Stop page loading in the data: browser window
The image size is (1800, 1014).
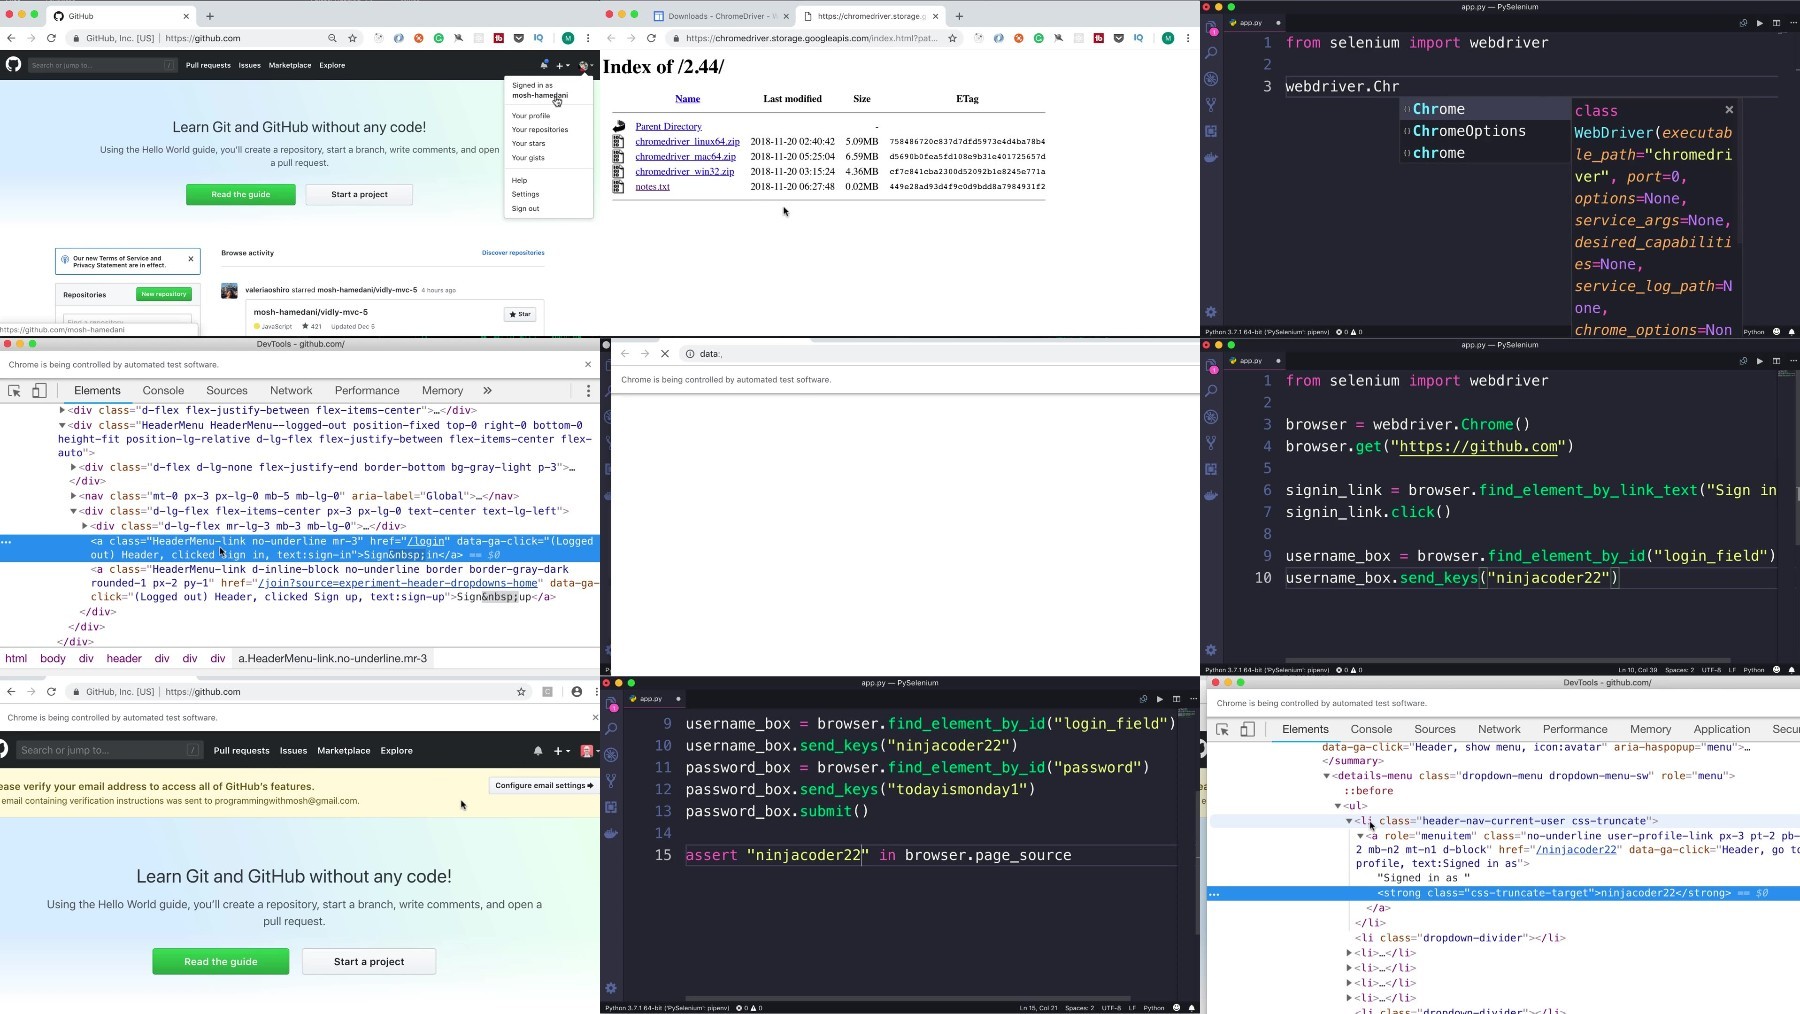coord(665,354)
